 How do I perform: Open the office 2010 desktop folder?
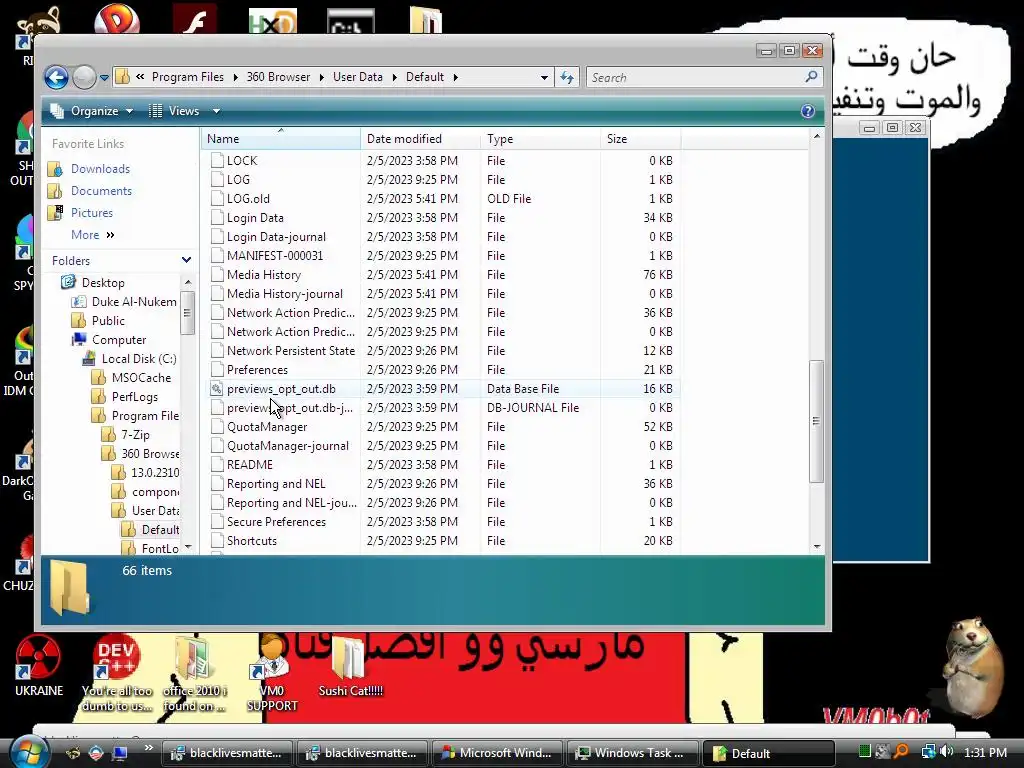(195, 673)
